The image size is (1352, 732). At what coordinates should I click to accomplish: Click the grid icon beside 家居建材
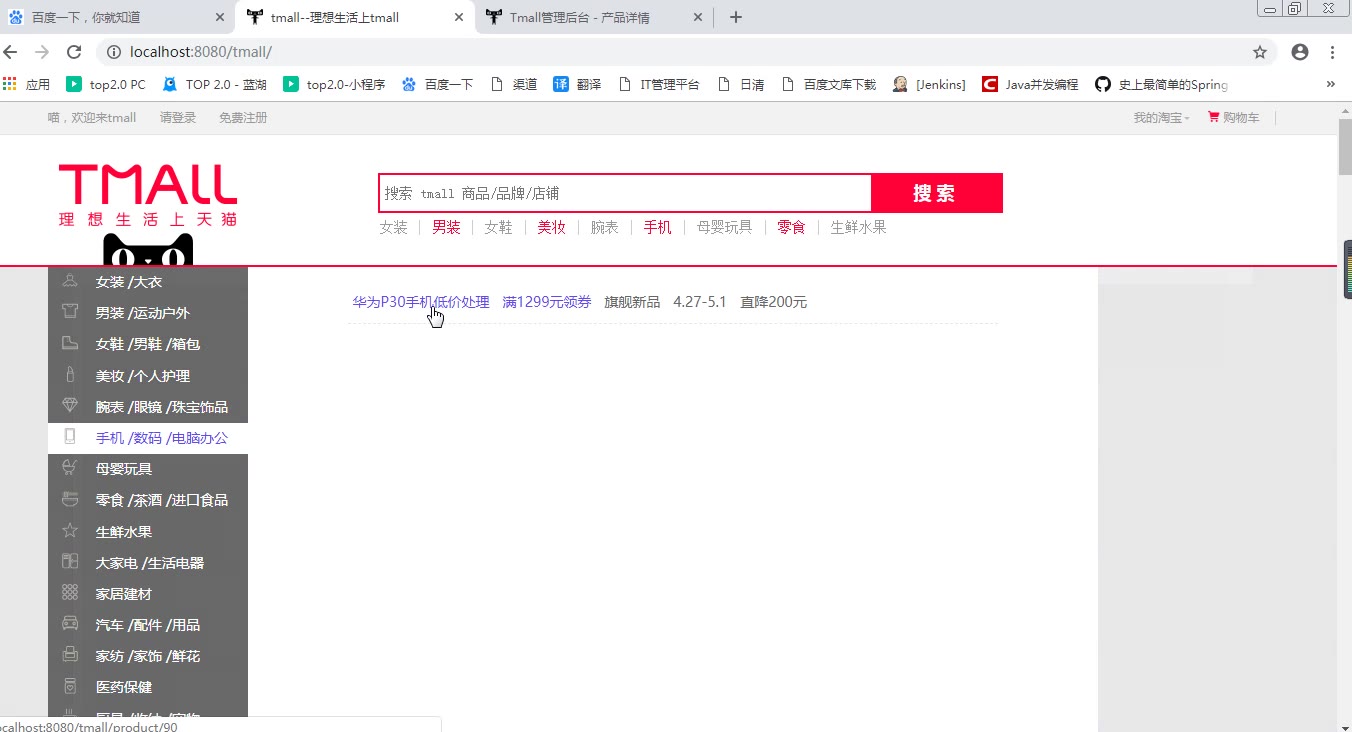[70, 593]
